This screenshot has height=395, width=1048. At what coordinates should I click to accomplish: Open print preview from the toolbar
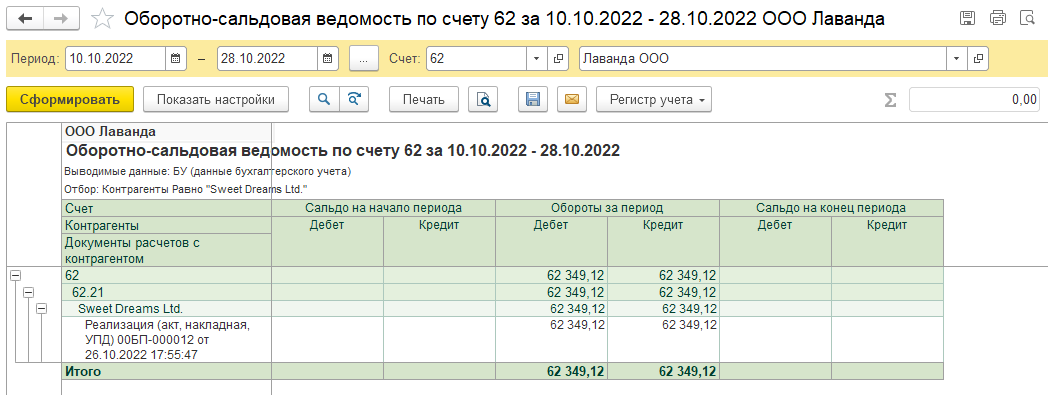tap(483, 100)
